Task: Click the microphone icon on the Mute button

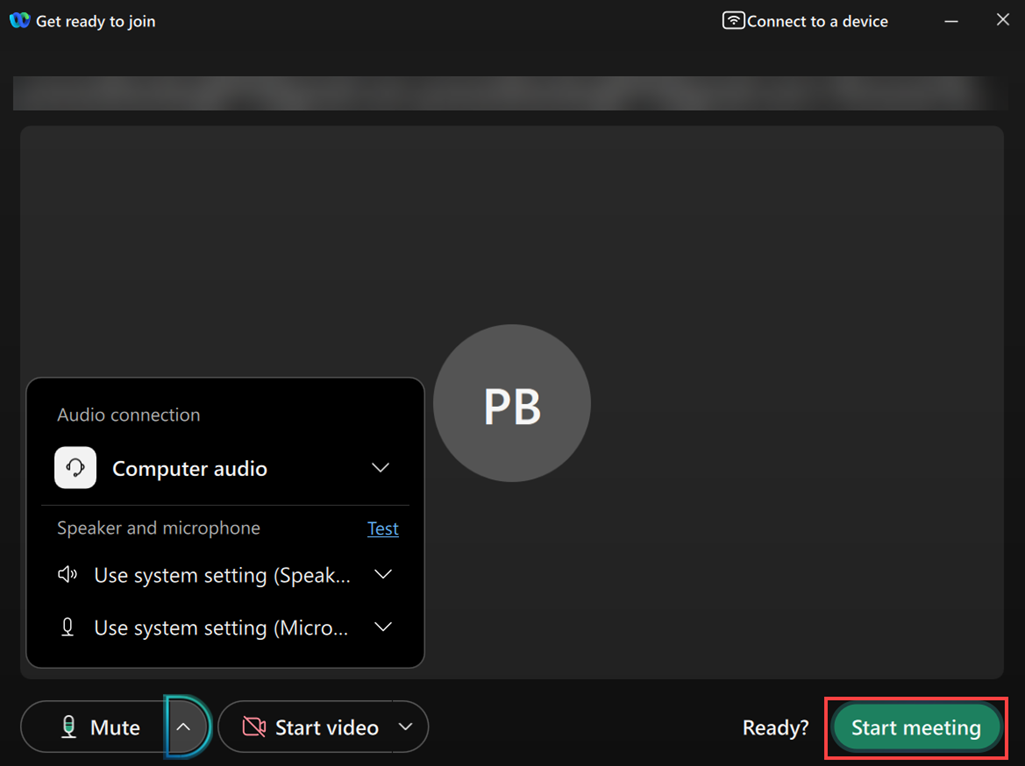Action: [x=69, y=727]
